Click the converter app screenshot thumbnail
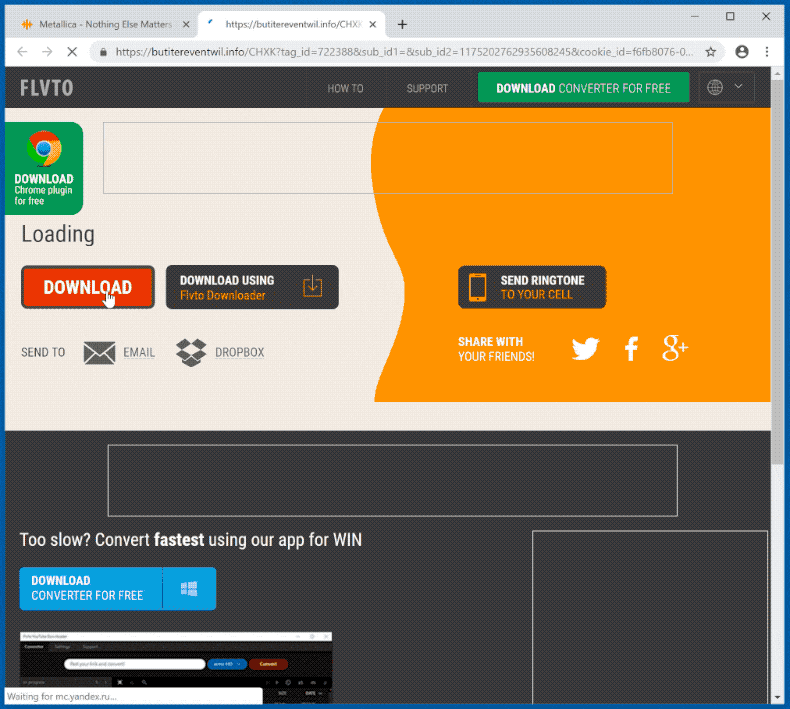 176,667
